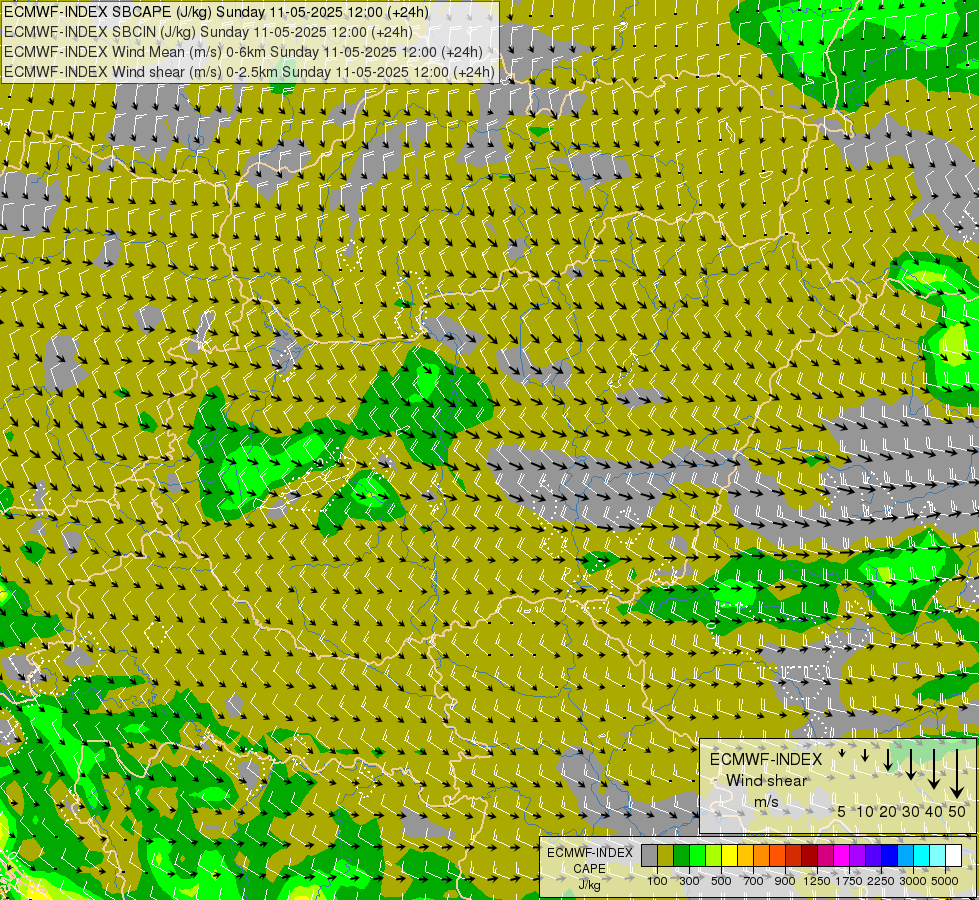Click the 10 m/s wind shear legend arrow
This screenshot has width=979, height=900.
[x=865, y=756]
